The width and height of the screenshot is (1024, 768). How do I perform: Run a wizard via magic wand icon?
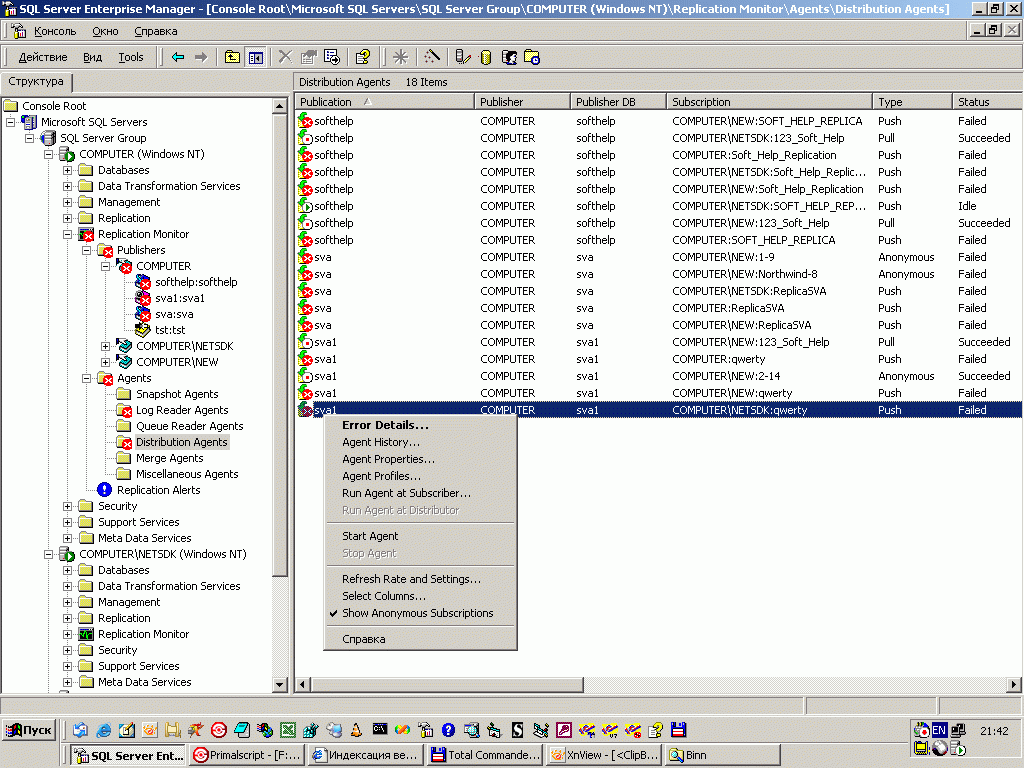[x=432, y=57]
